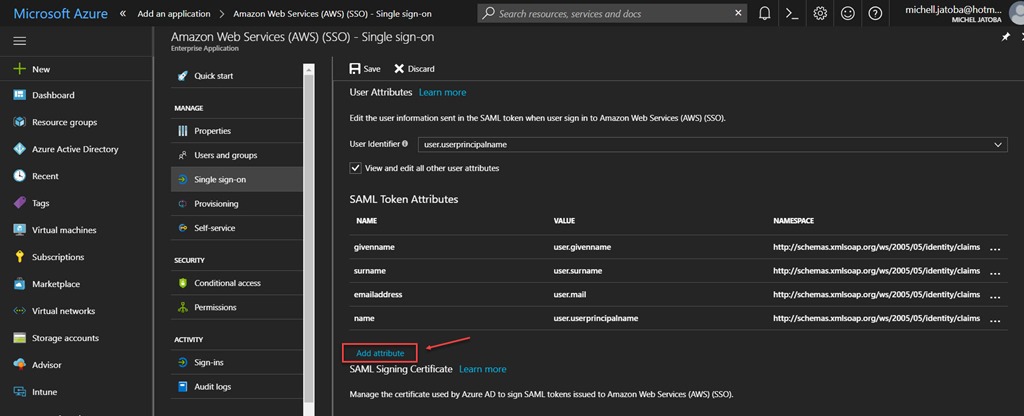Save the single sign-on settings

[364, 69]
